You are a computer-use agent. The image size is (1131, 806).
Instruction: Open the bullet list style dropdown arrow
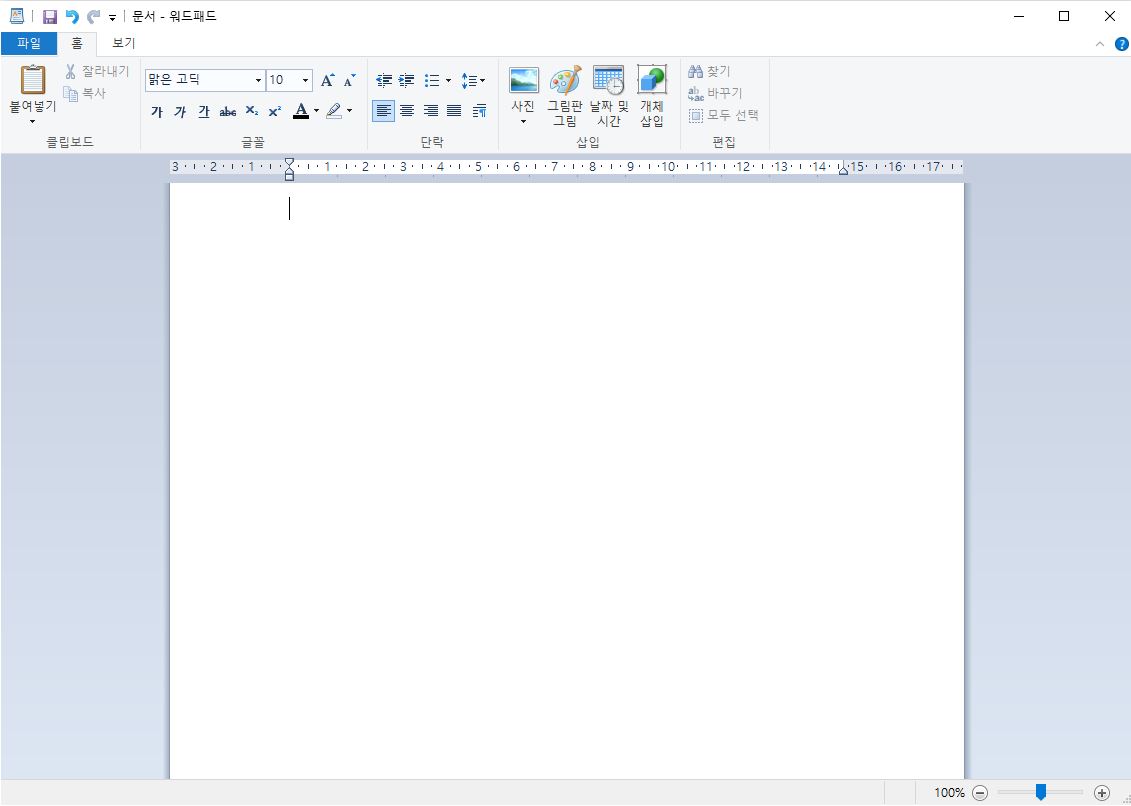pos(448,80)
